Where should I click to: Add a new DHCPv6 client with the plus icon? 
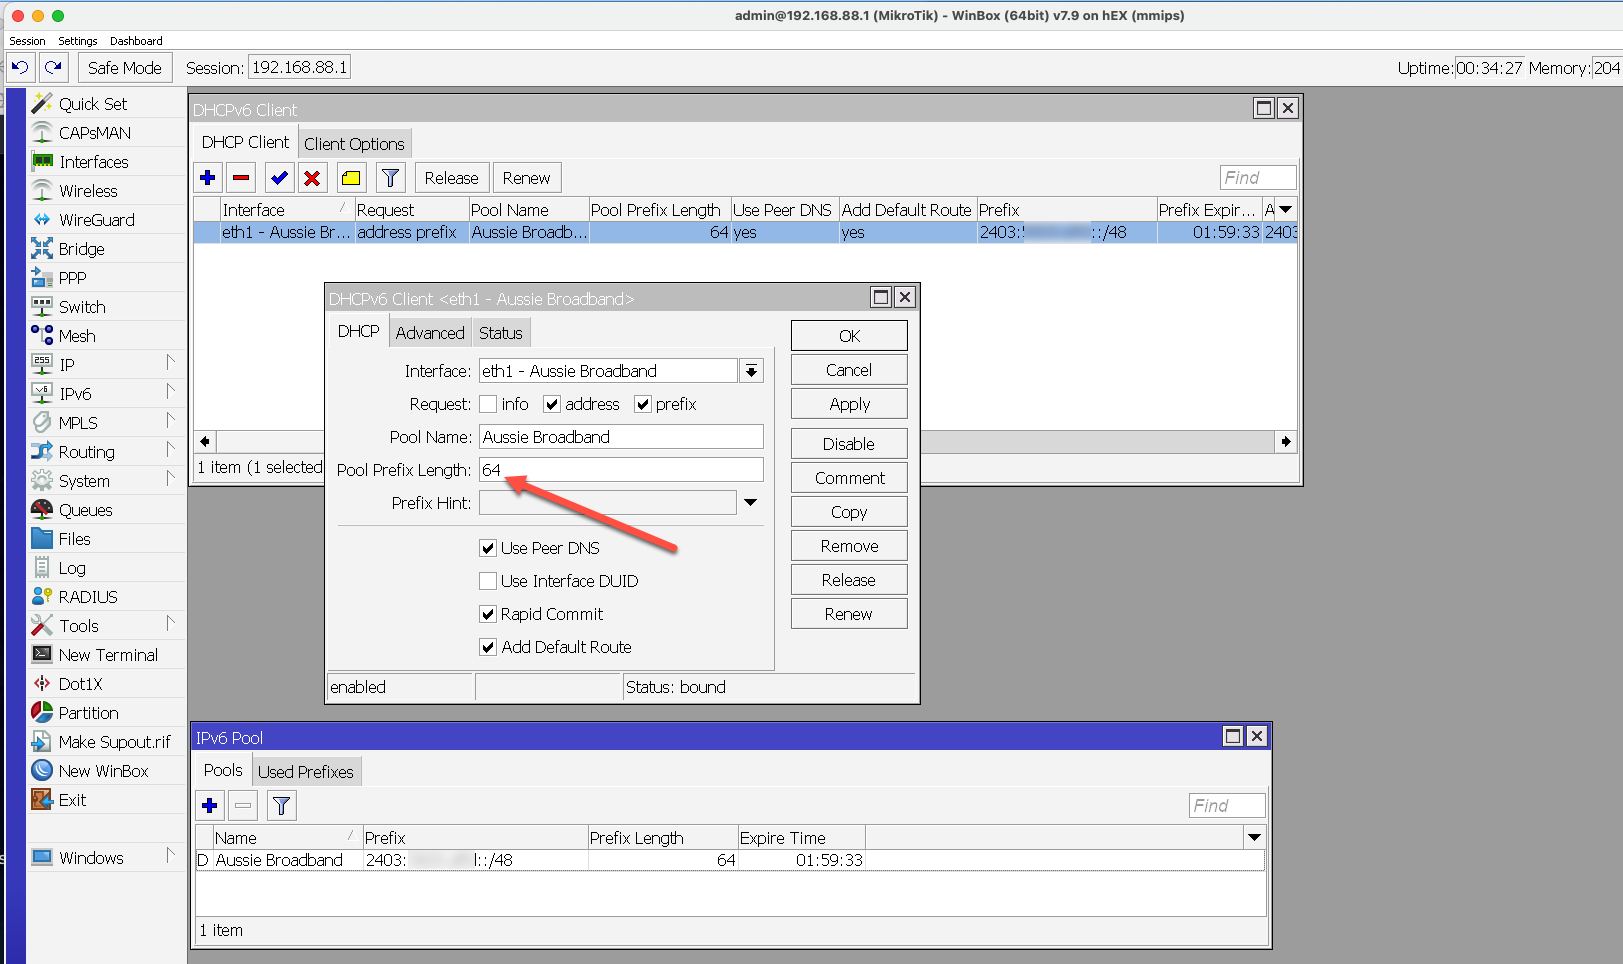pos(207,177)
